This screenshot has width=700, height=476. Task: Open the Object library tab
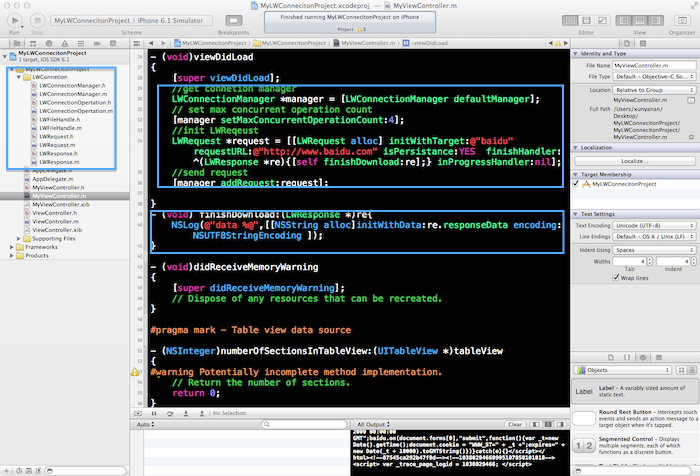point(643,358)
